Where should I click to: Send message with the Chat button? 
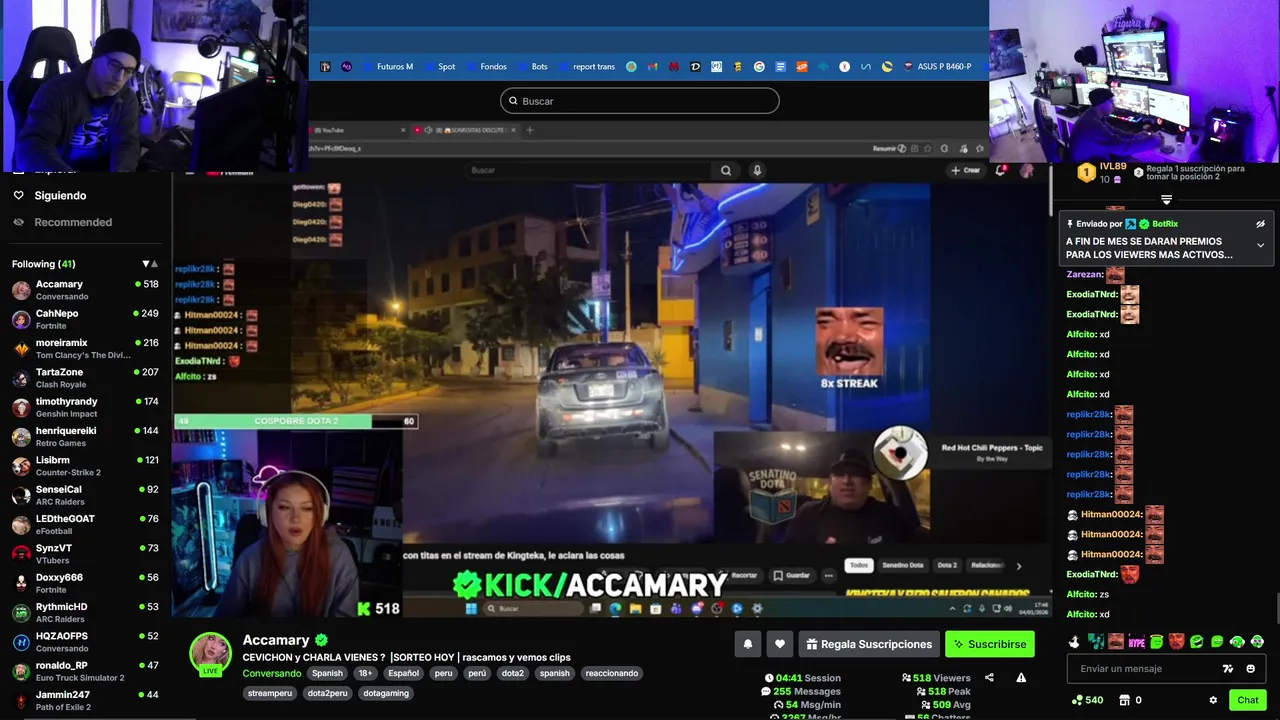pos(1247,700)
